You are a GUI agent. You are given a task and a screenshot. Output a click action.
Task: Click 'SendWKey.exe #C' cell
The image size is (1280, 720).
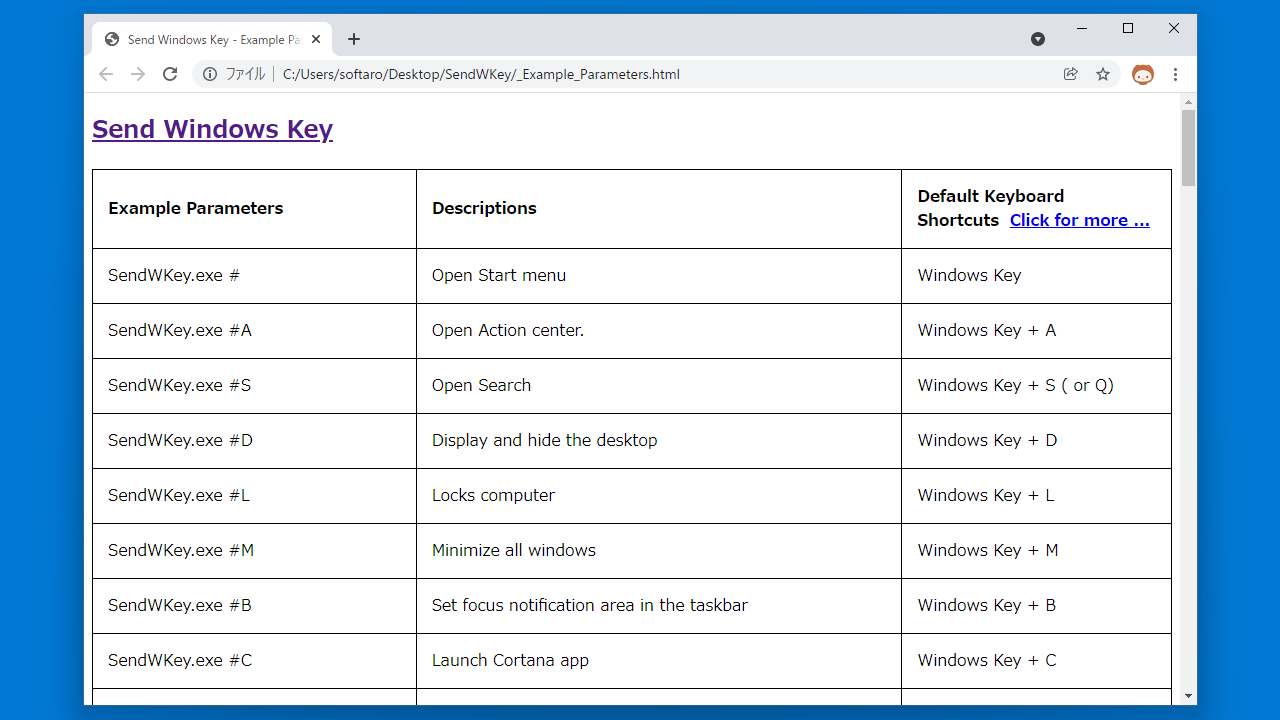point(254,661)
